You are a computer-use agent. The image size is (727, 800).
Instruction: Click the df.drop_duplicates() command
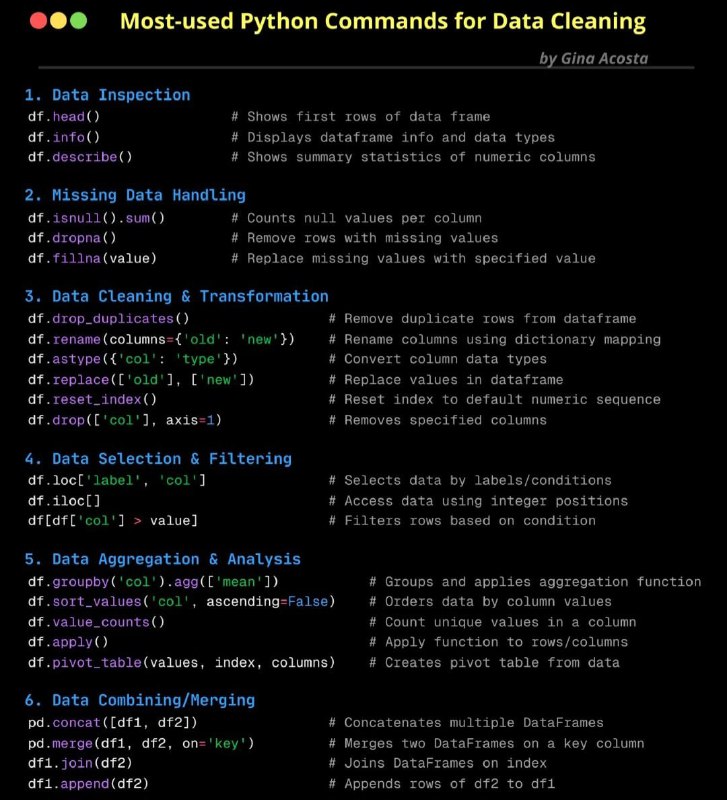109,319
